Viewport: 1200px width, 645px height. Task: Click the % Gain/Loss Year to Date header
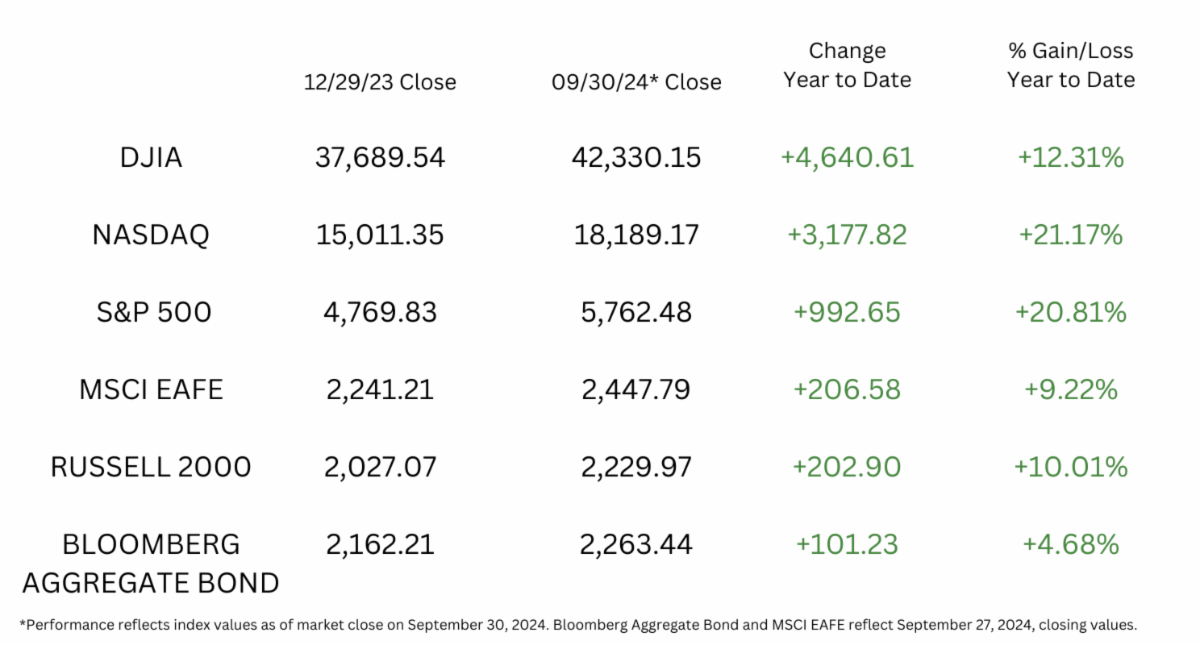click(x=1071, y=65)
